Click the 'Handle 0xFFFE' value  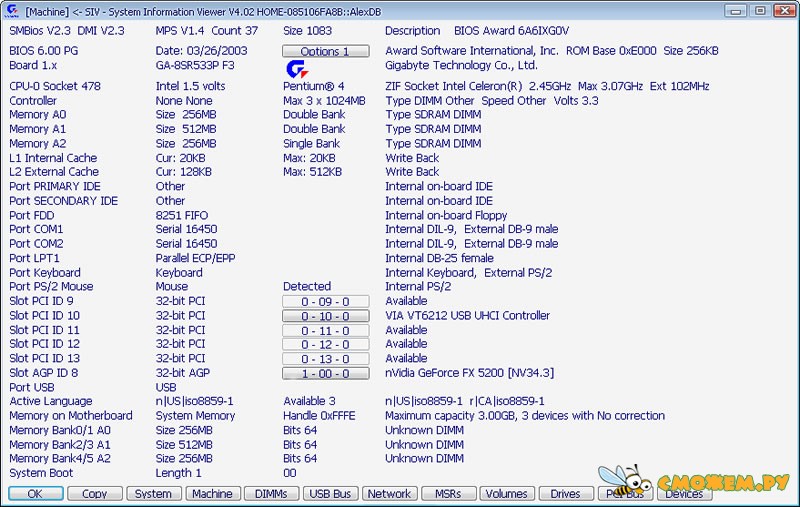(x=319, y=416)
